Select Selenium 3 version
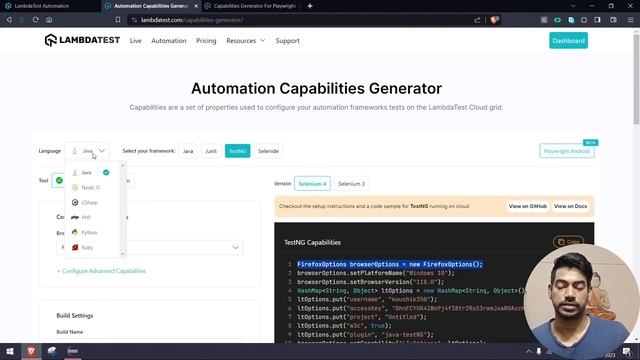640x360 pixels. [x=351, y=184]
